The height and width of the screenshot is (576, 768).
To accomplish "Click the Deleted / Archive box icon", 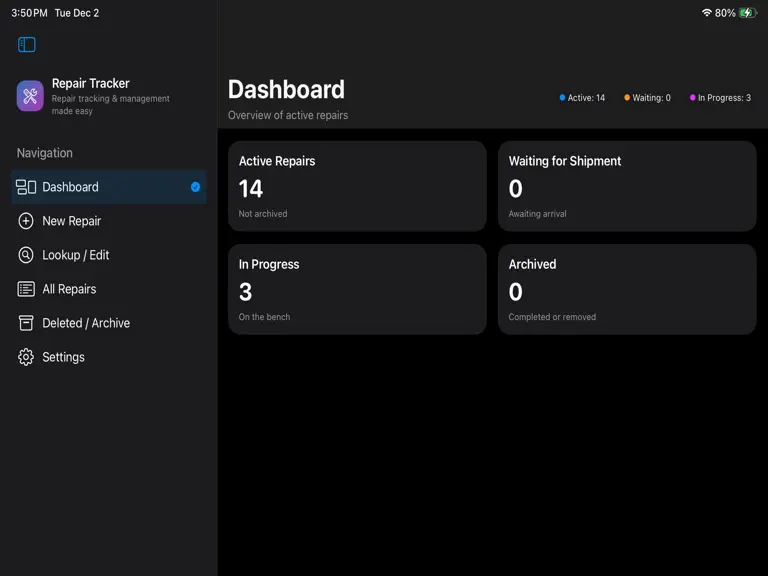I will tap(26, 323).
